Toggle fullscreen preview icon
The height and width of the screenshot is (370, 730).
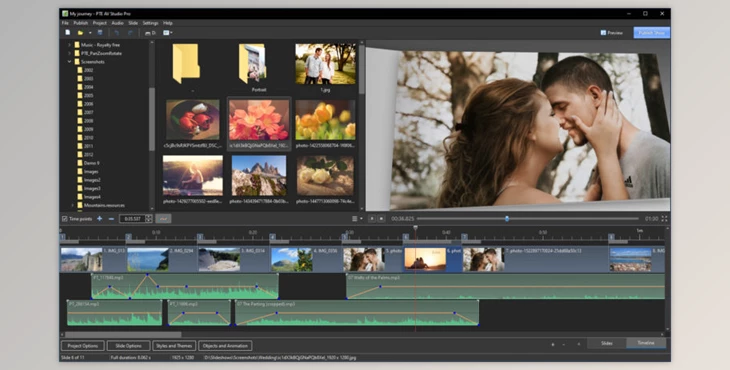664,218
